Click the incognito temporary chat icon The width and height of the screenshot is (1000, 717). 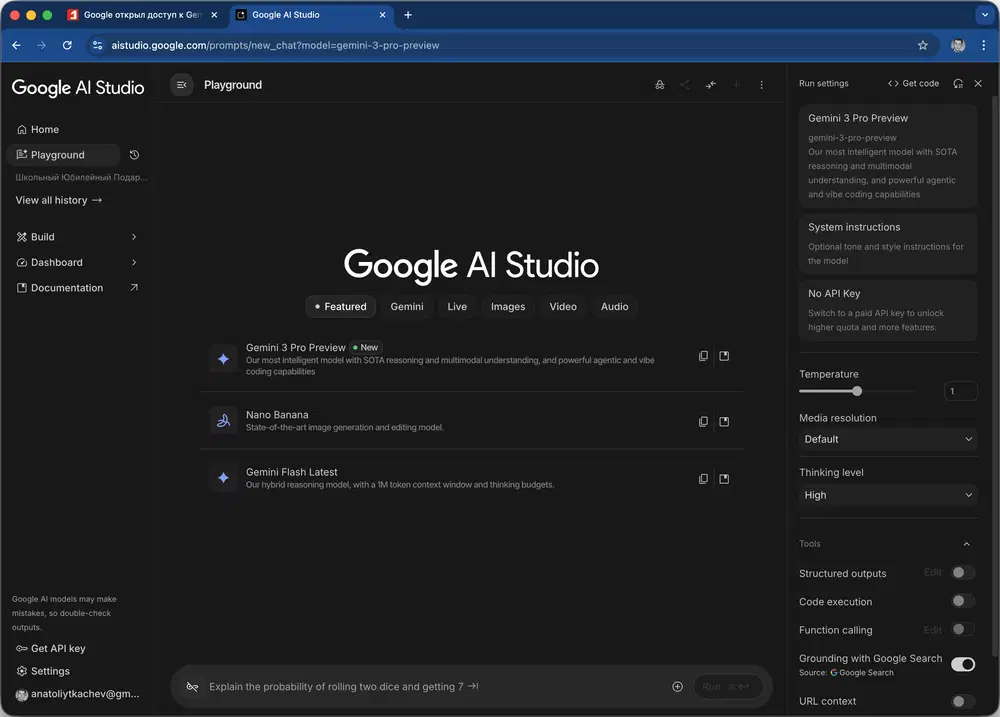(x=659, y=85)
